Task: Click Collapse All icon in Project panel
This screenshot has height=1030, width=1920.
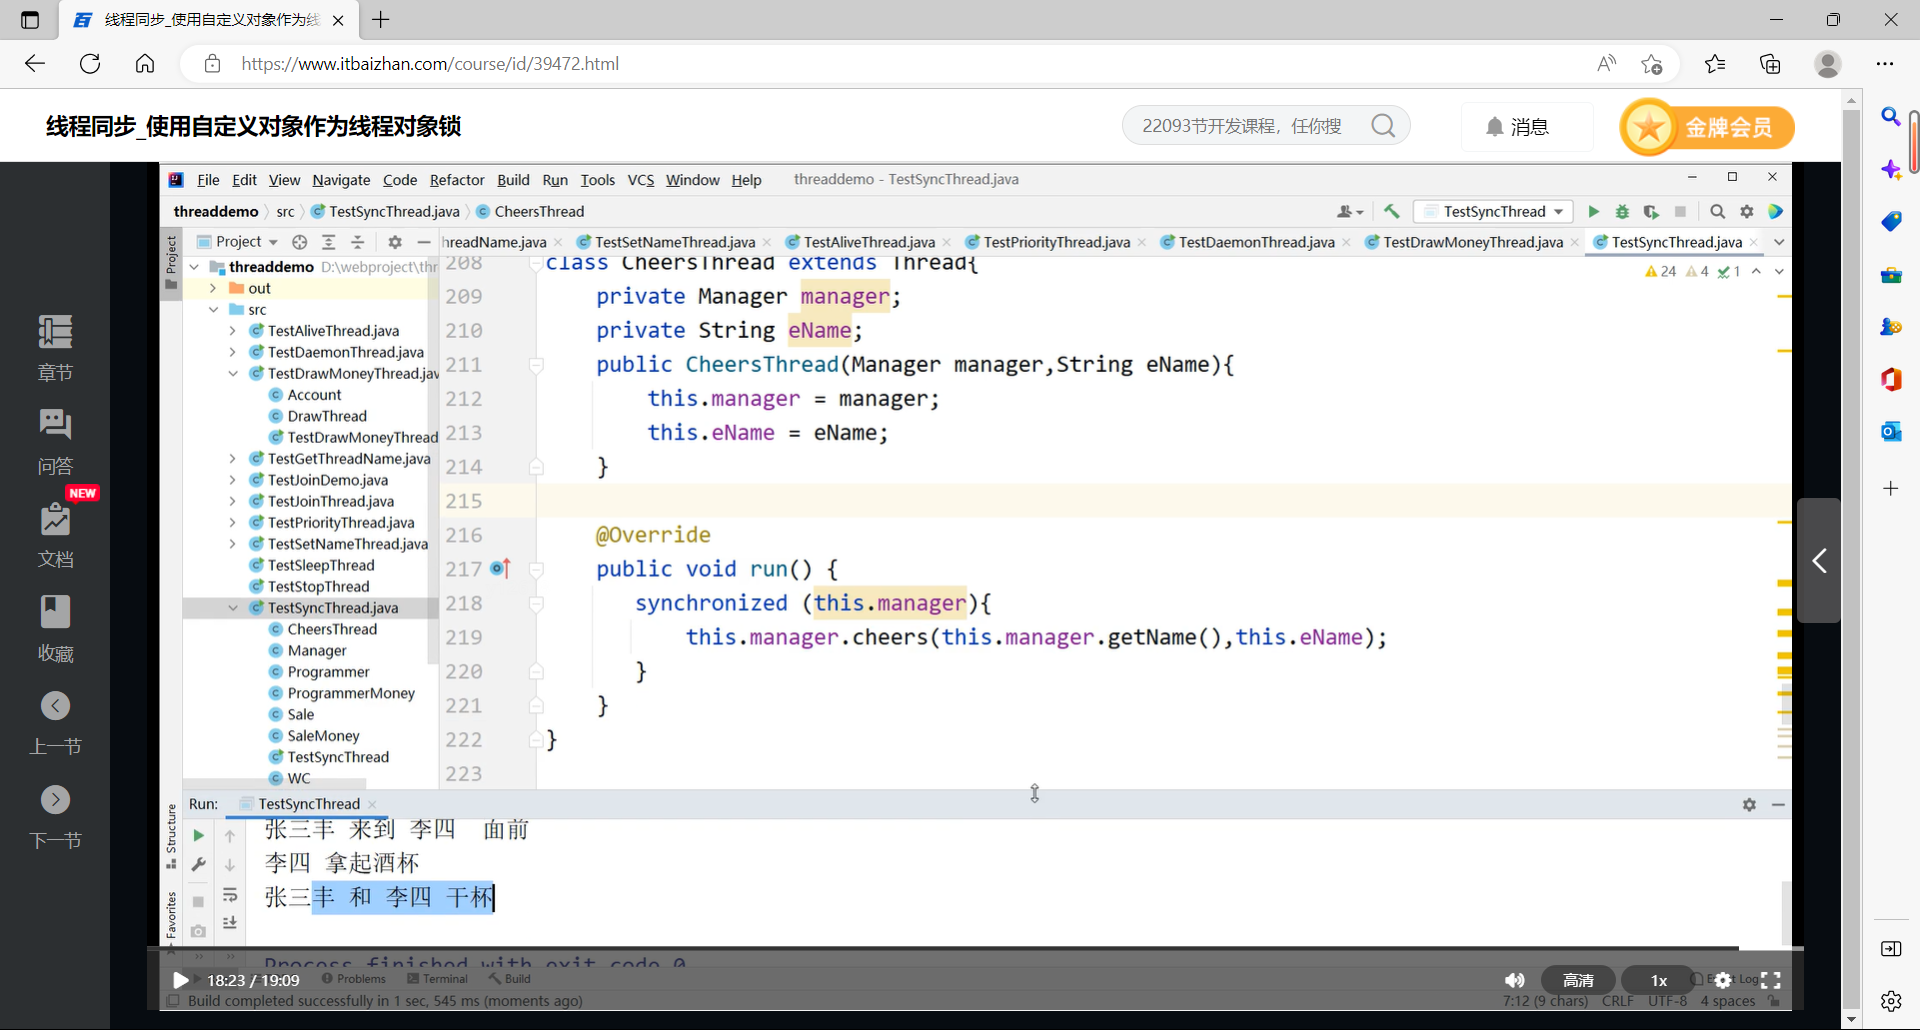Action: (357, 242)
